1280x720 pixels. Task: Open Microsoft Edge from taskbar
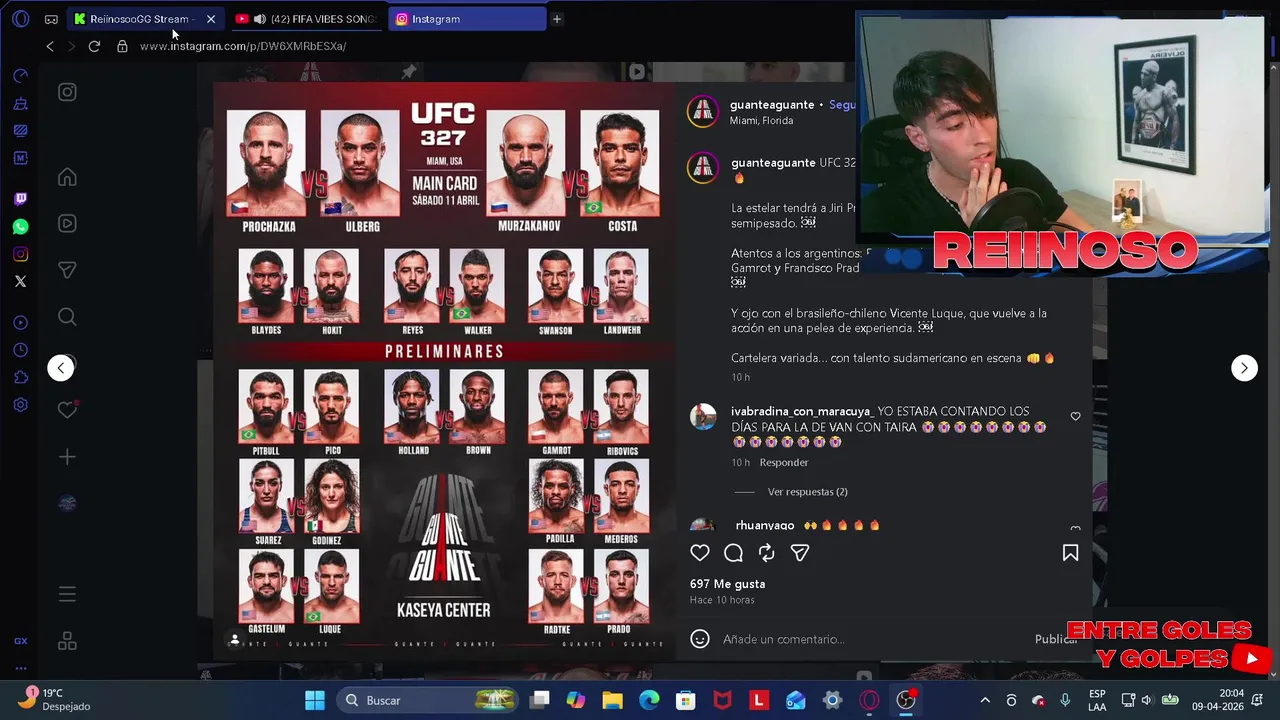pos(649,700)
